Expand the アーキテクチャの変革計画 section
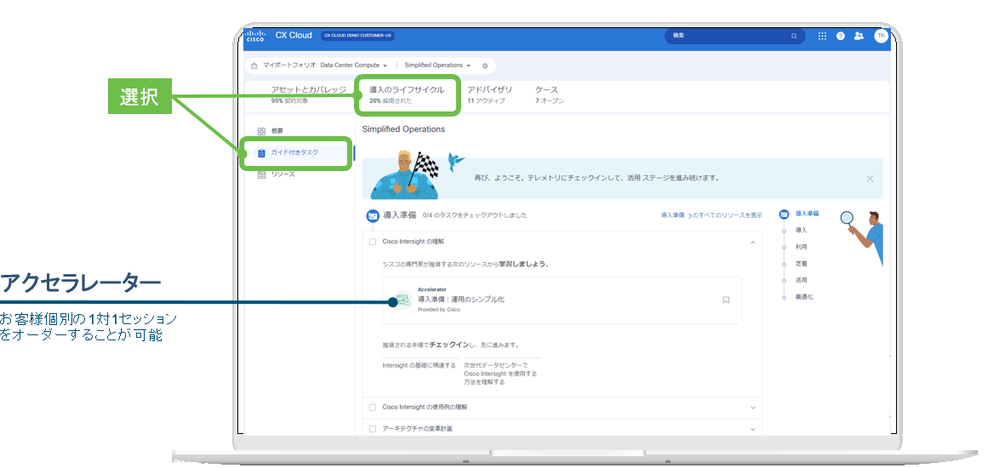999x468 pixels. point(752,429)
